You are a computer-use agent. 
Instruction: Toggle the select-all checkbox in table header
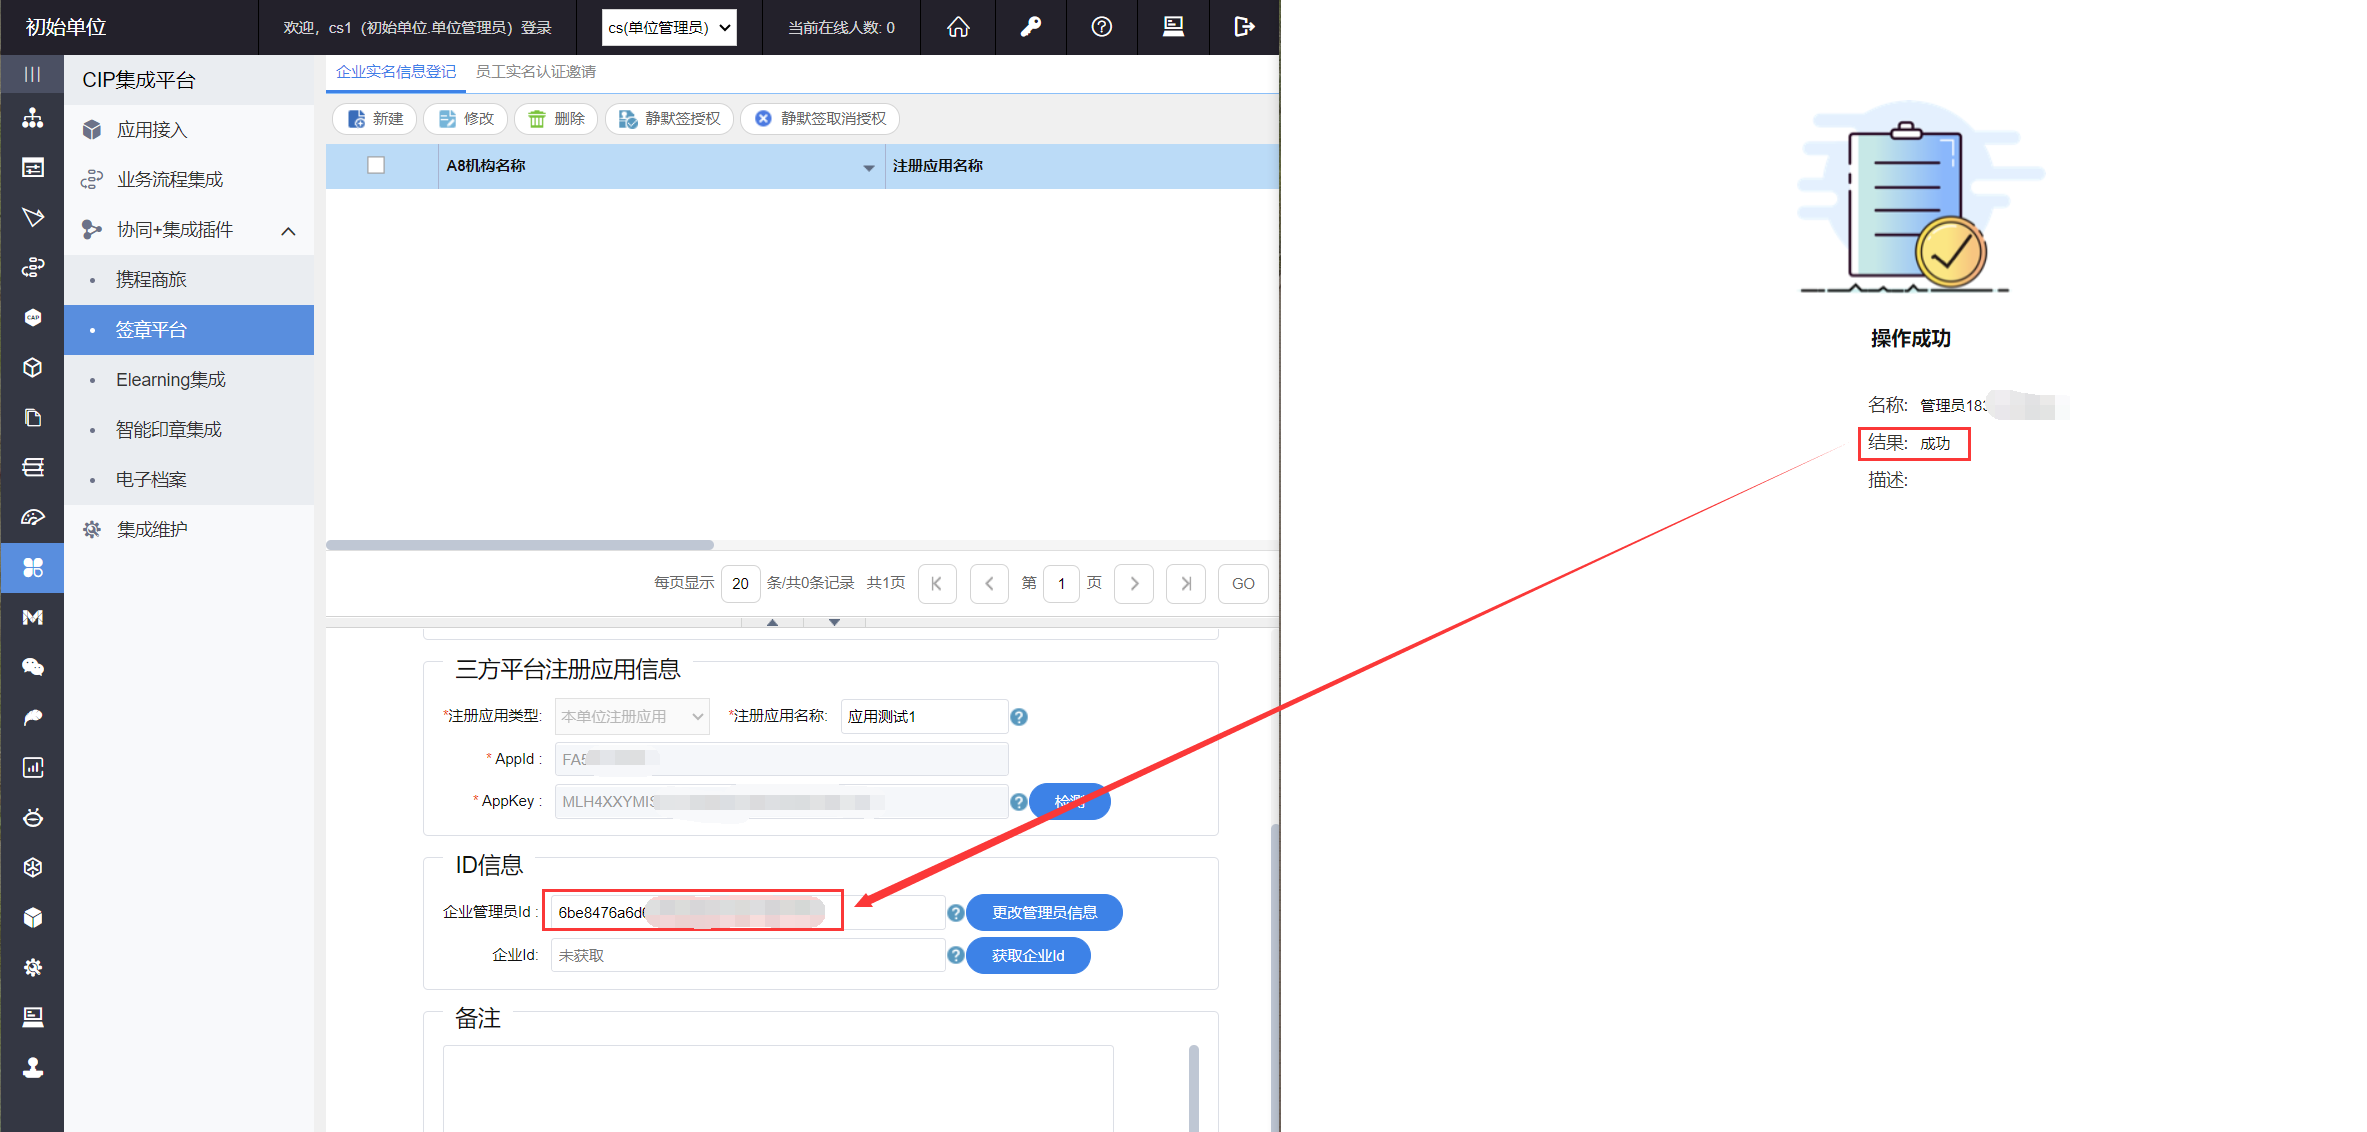[x=376, y=165]
